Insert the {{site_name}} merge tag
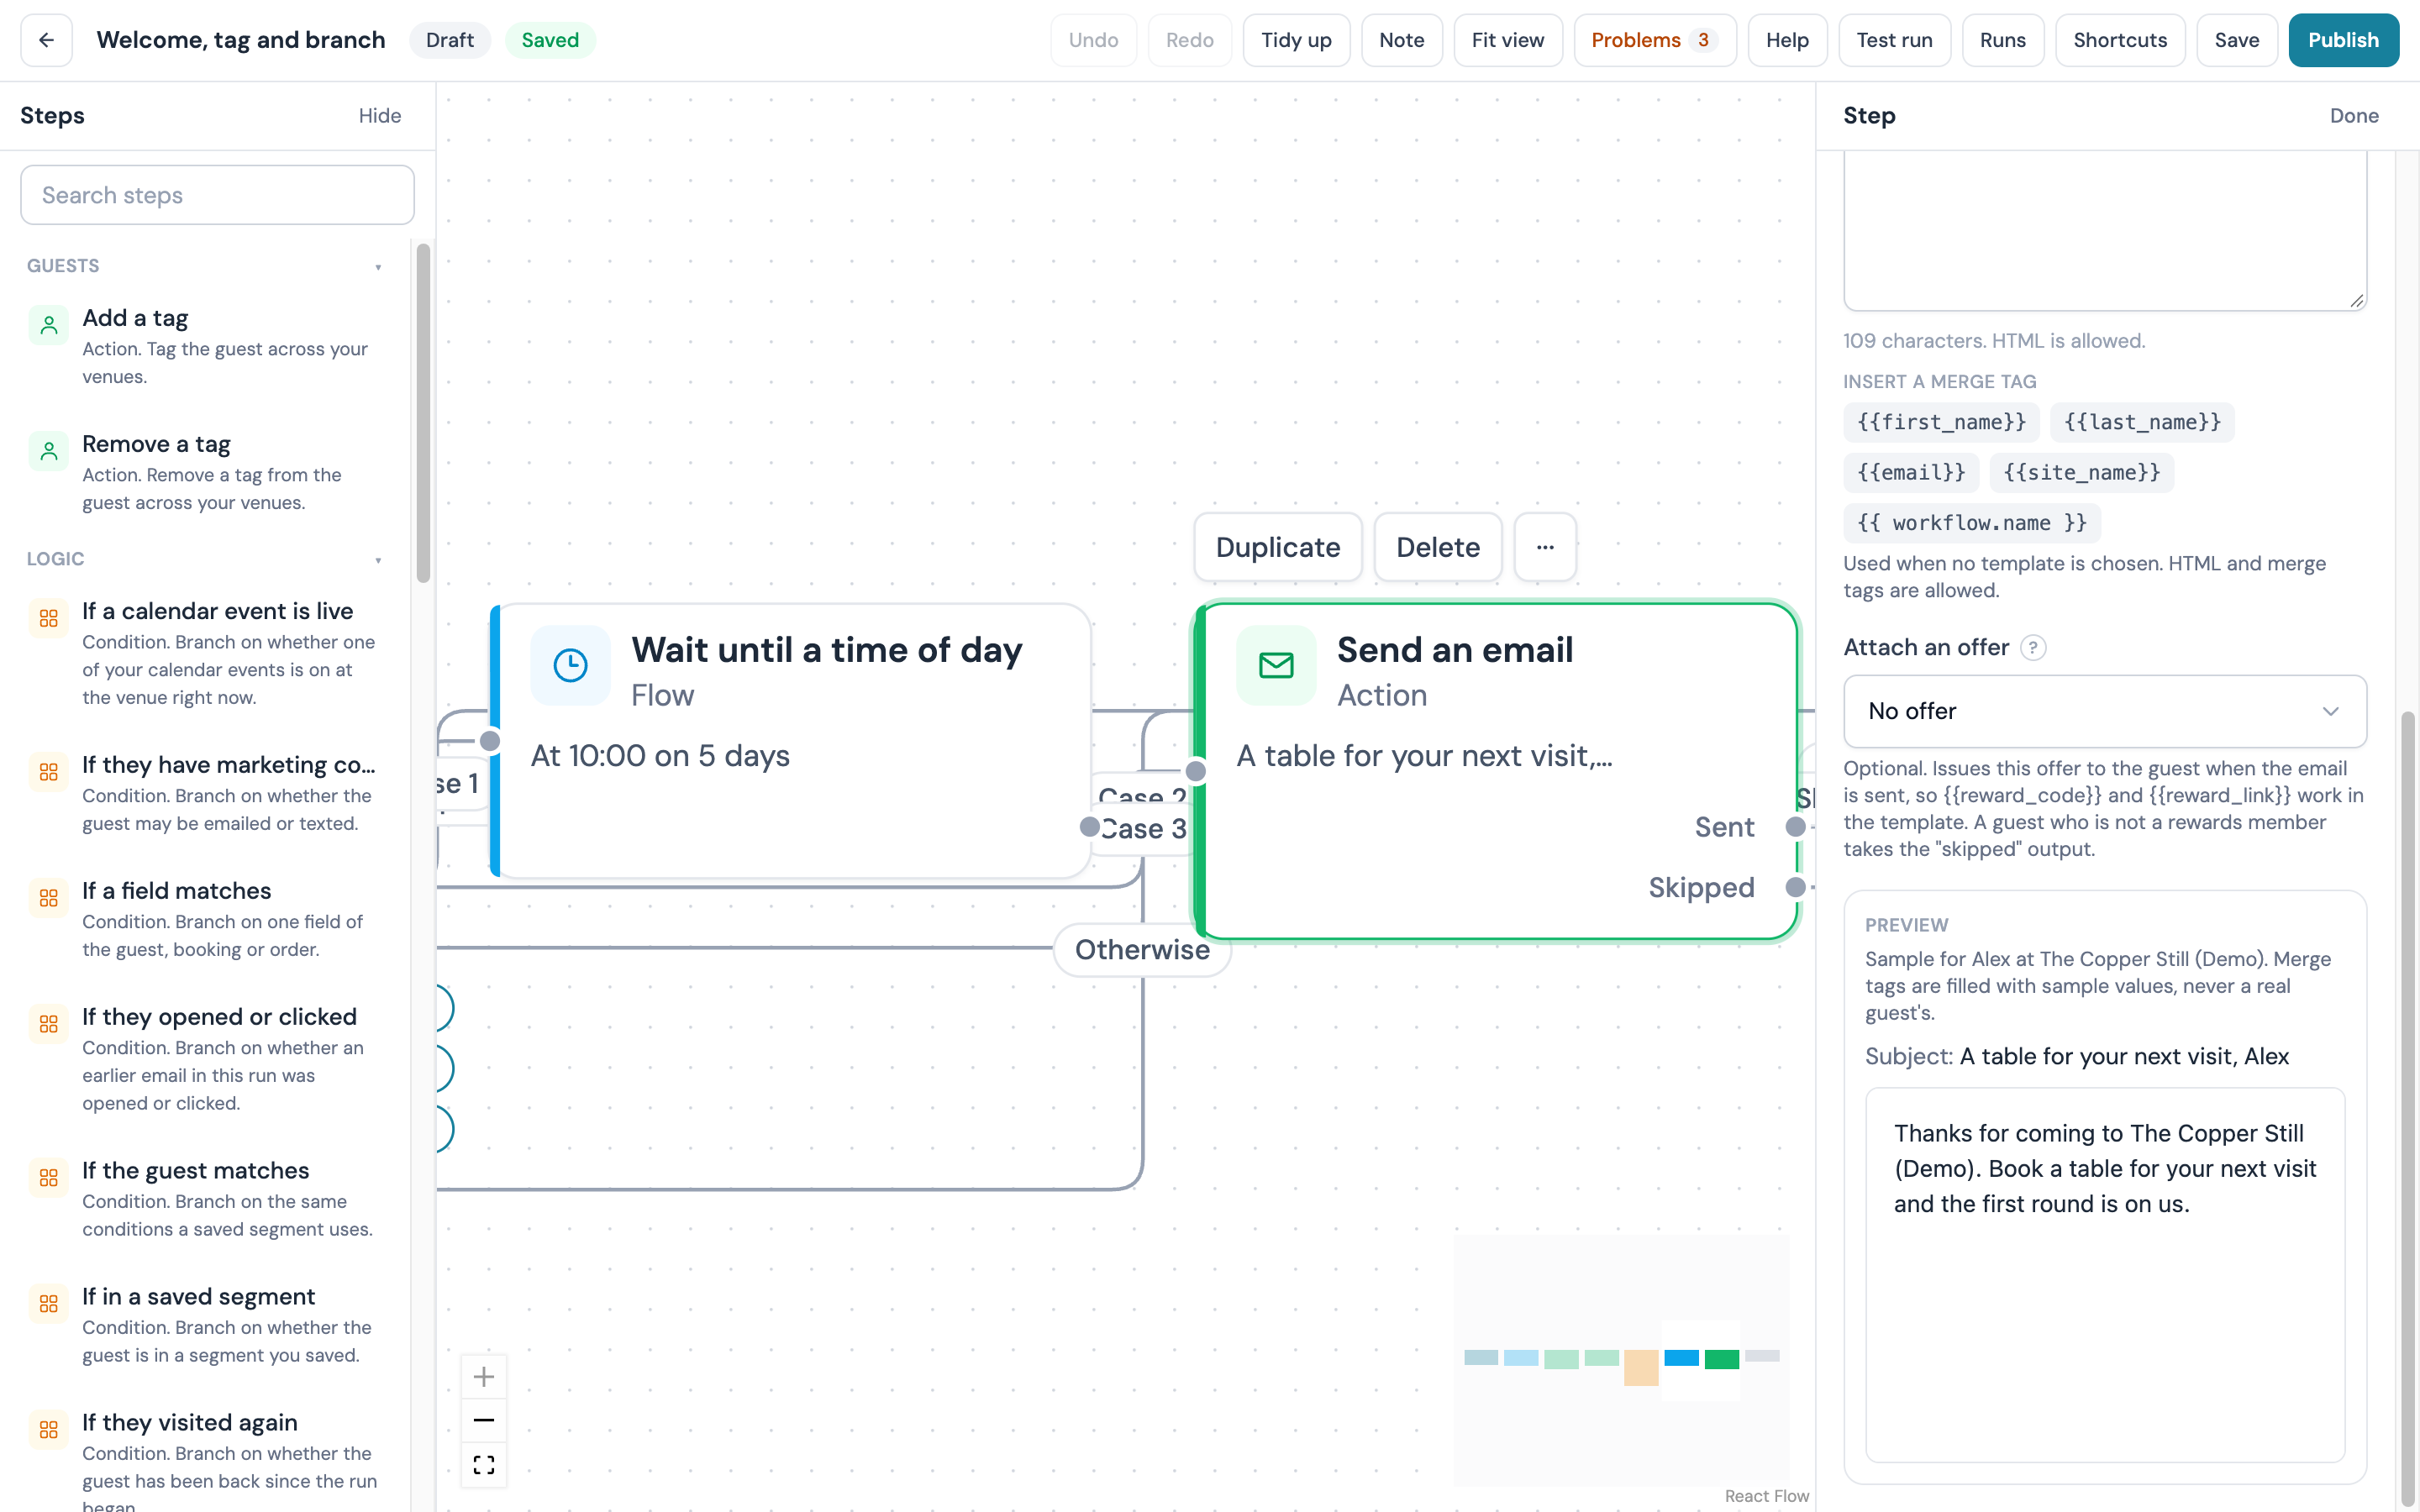This screenshot has width=2420, height=1512. (2082, 472)
